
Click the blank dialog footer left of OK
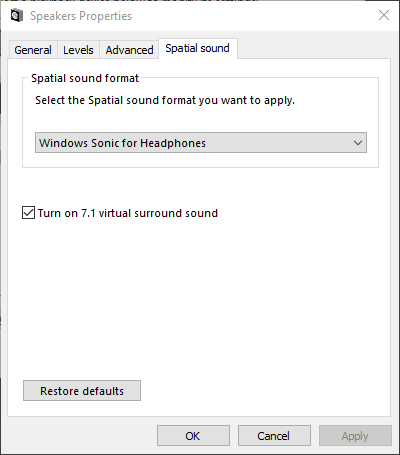[x=82, y=436]
